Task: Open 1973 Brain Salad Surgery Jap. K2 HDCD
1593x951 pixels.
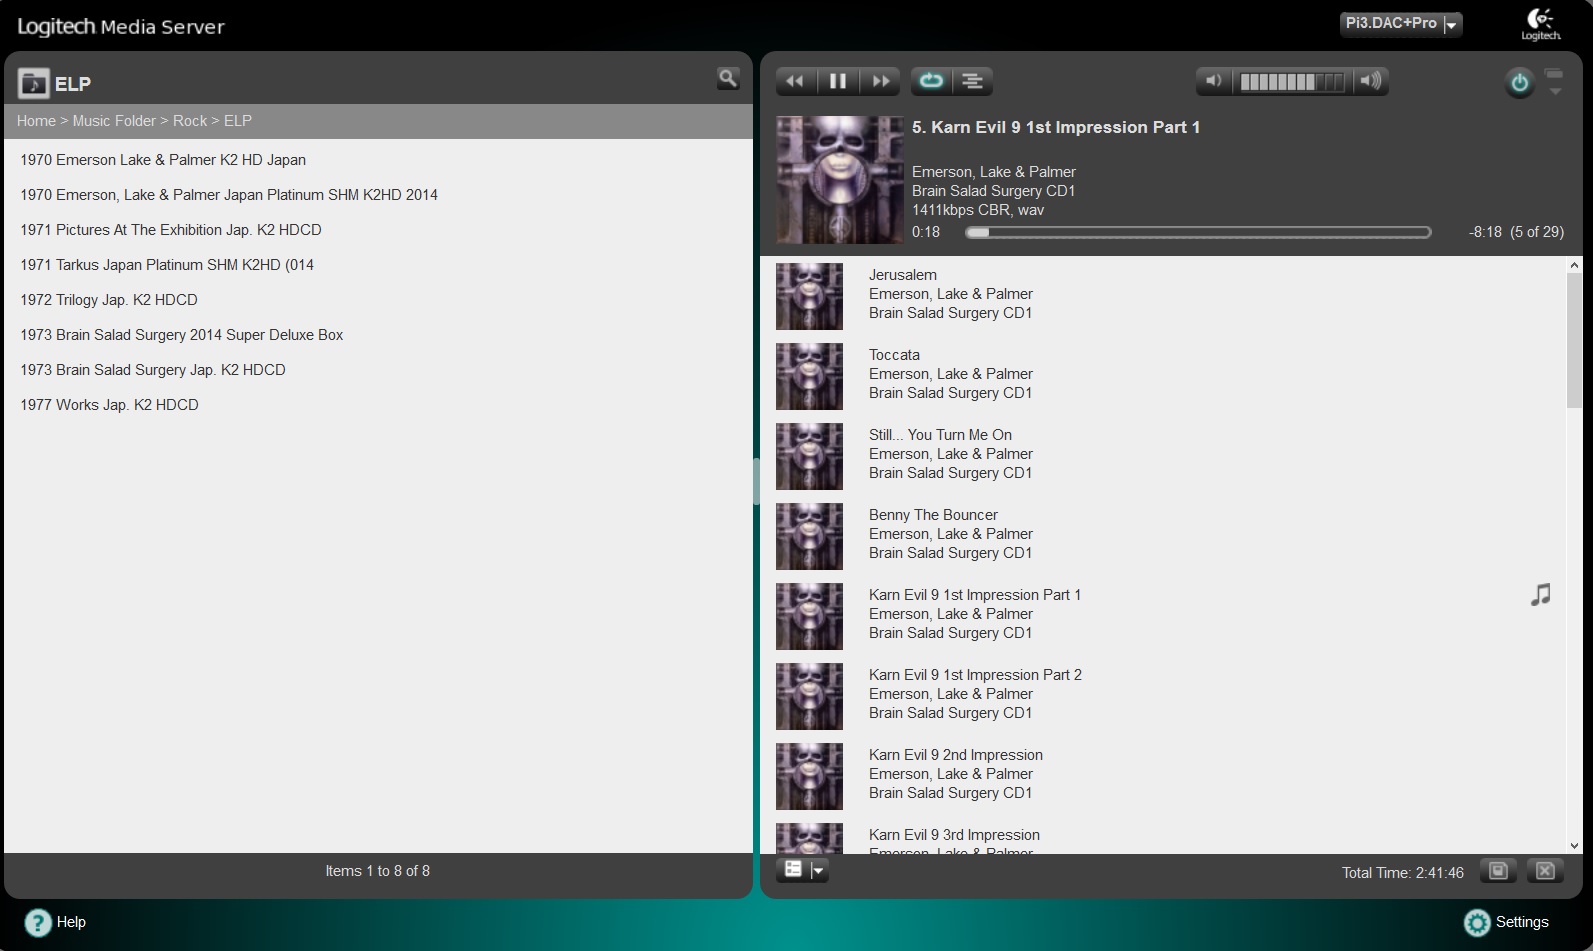Action: pyautogui.click(x=153, y=370)
